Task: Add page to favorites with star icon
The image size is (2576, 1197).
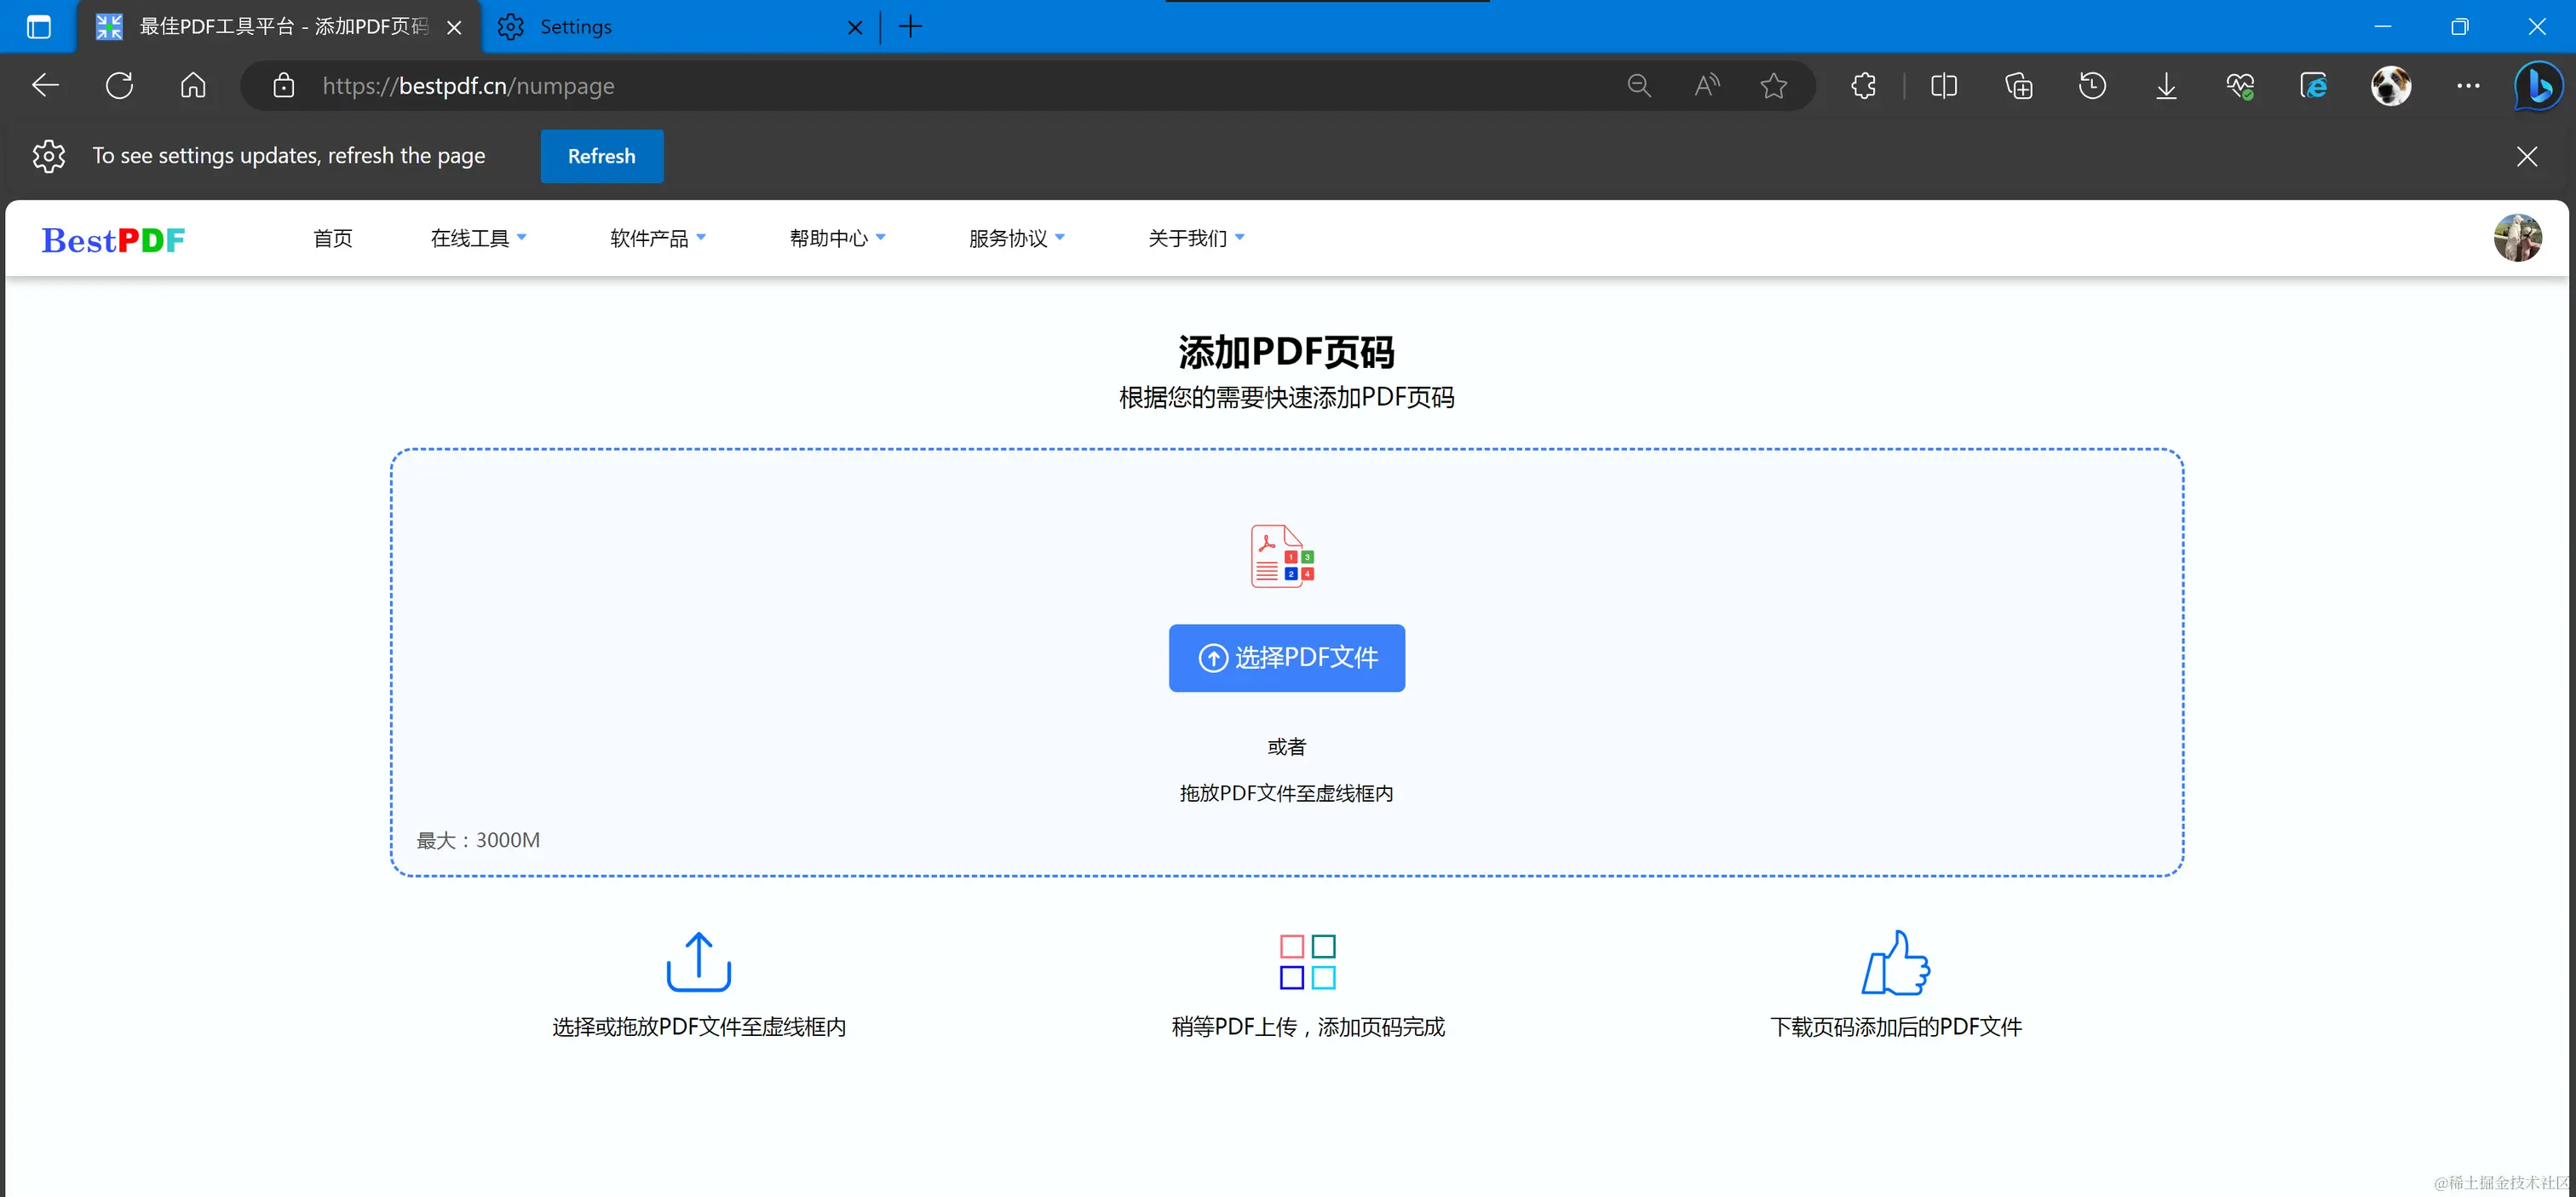Action: [1773, 86]
